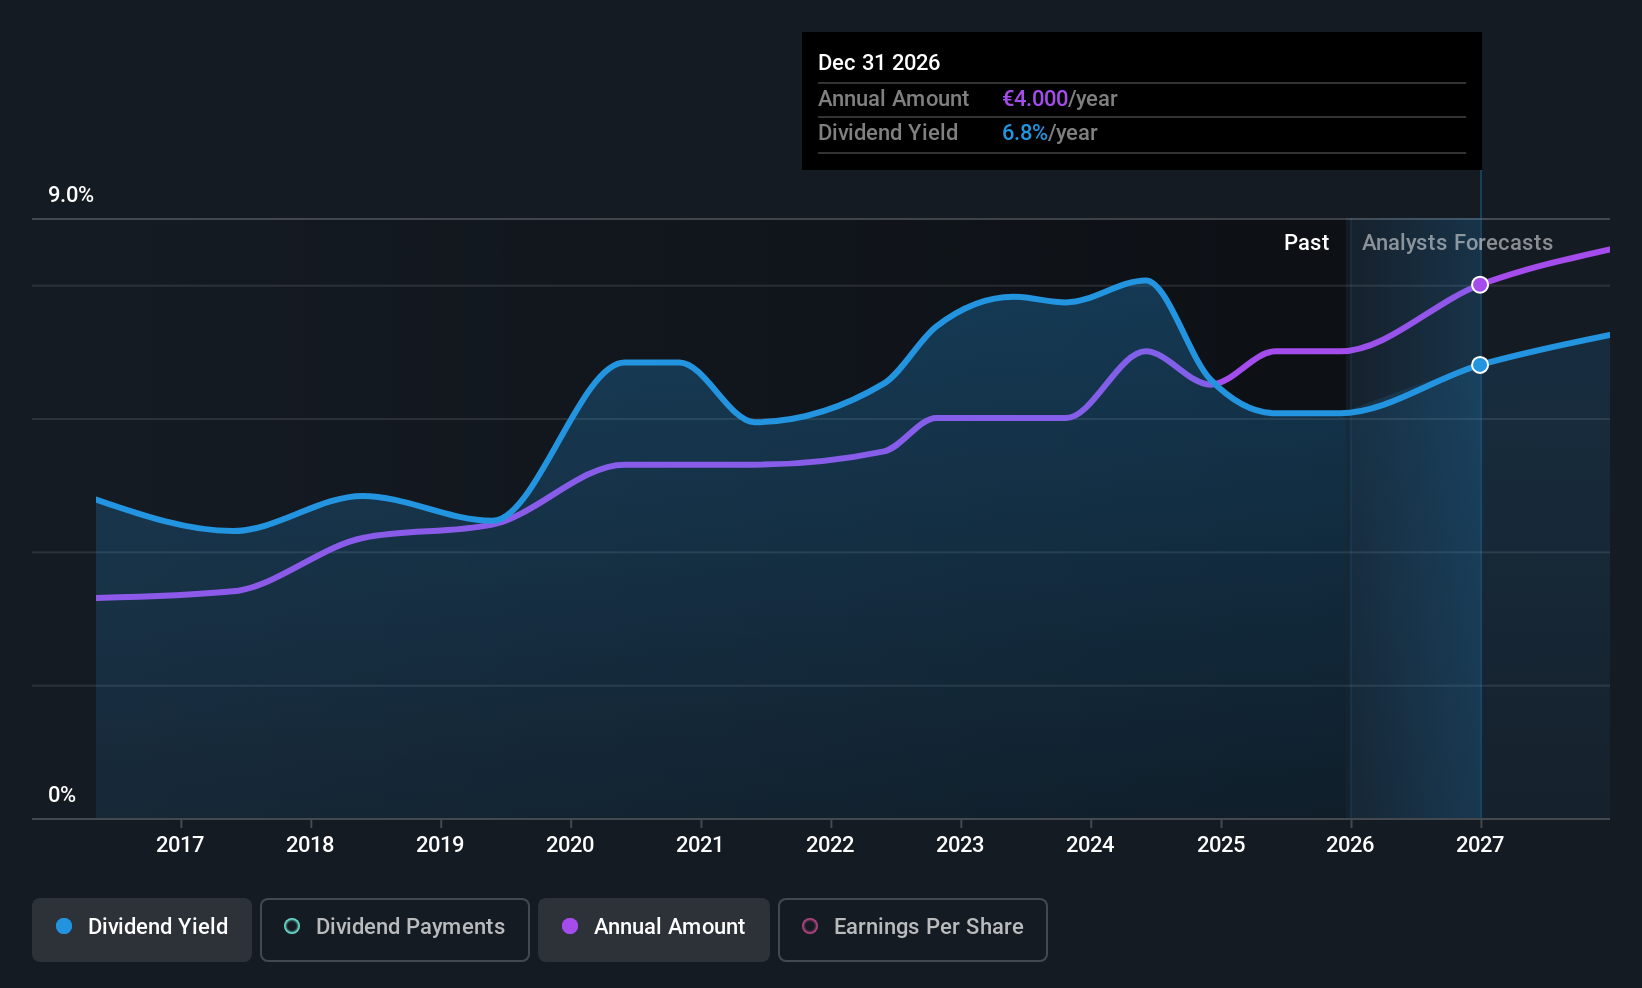Enable the Dividend Payments series
Viewport: 1642px width, 988px height.
click(x=394, y=928)
